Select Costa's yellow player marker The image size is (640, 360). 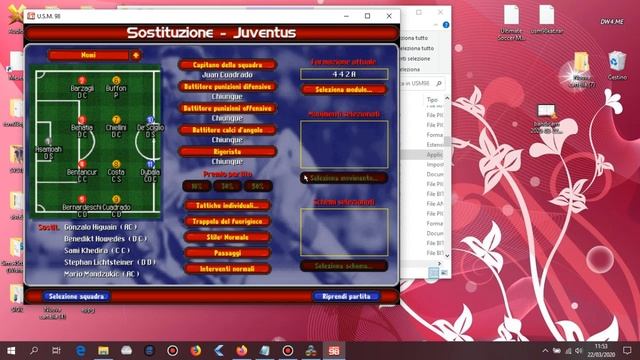[116, 164]
